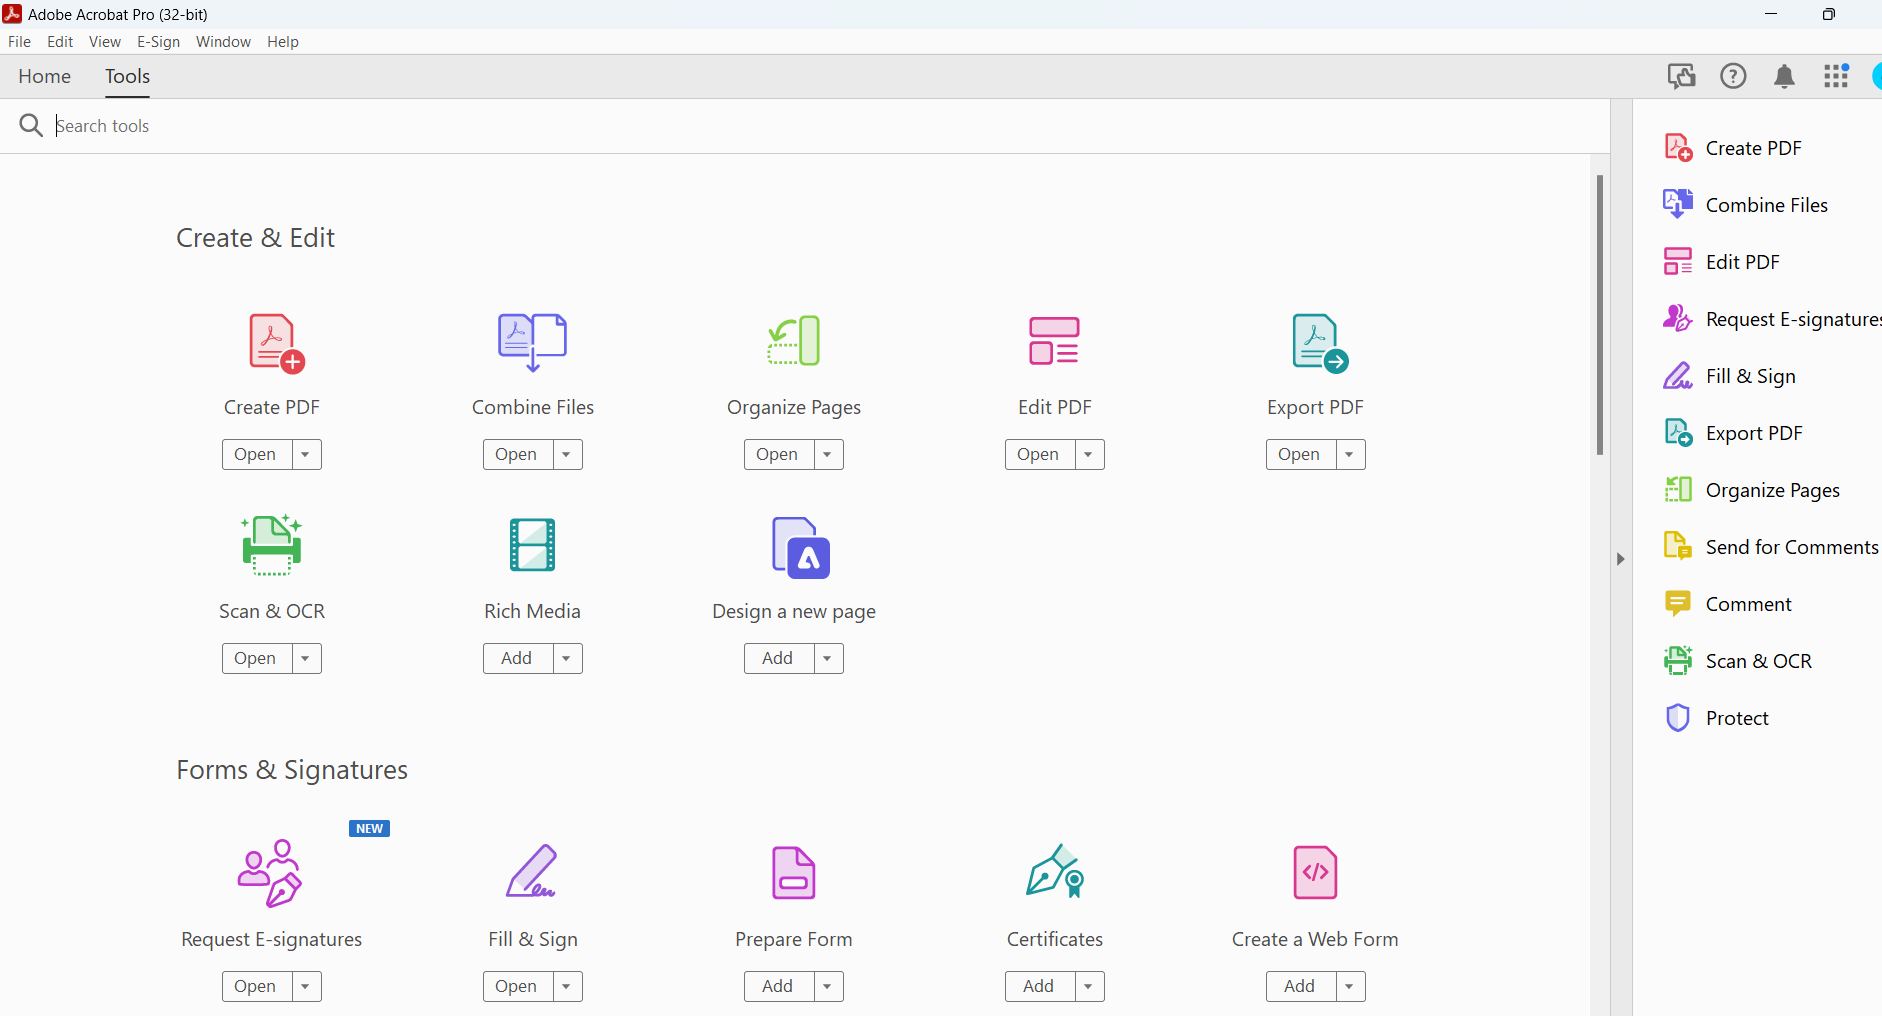Screen dimensions: 1882x1016
Task: Open the apps grid icon in top bar
Action: coord(1836,76)
